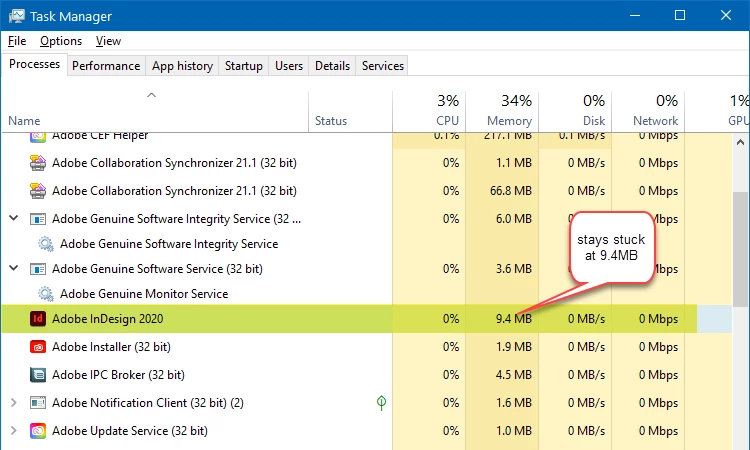Open the View menu

pyautogui.click(x=108, y=41)
